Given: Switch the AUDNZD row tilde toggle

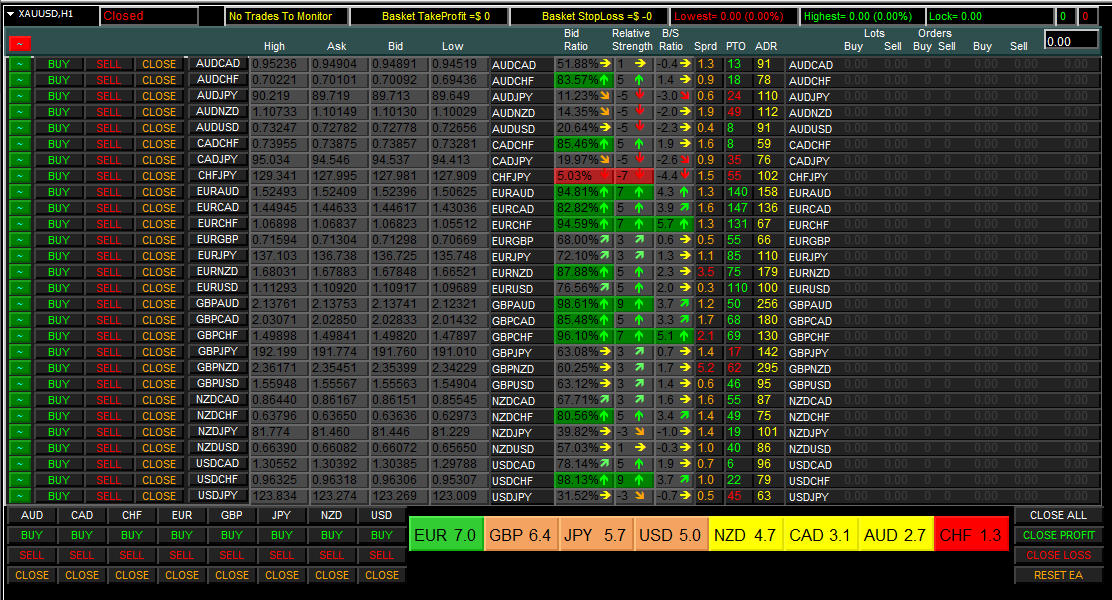Looking at the screenshot, I should click(20, 112).
